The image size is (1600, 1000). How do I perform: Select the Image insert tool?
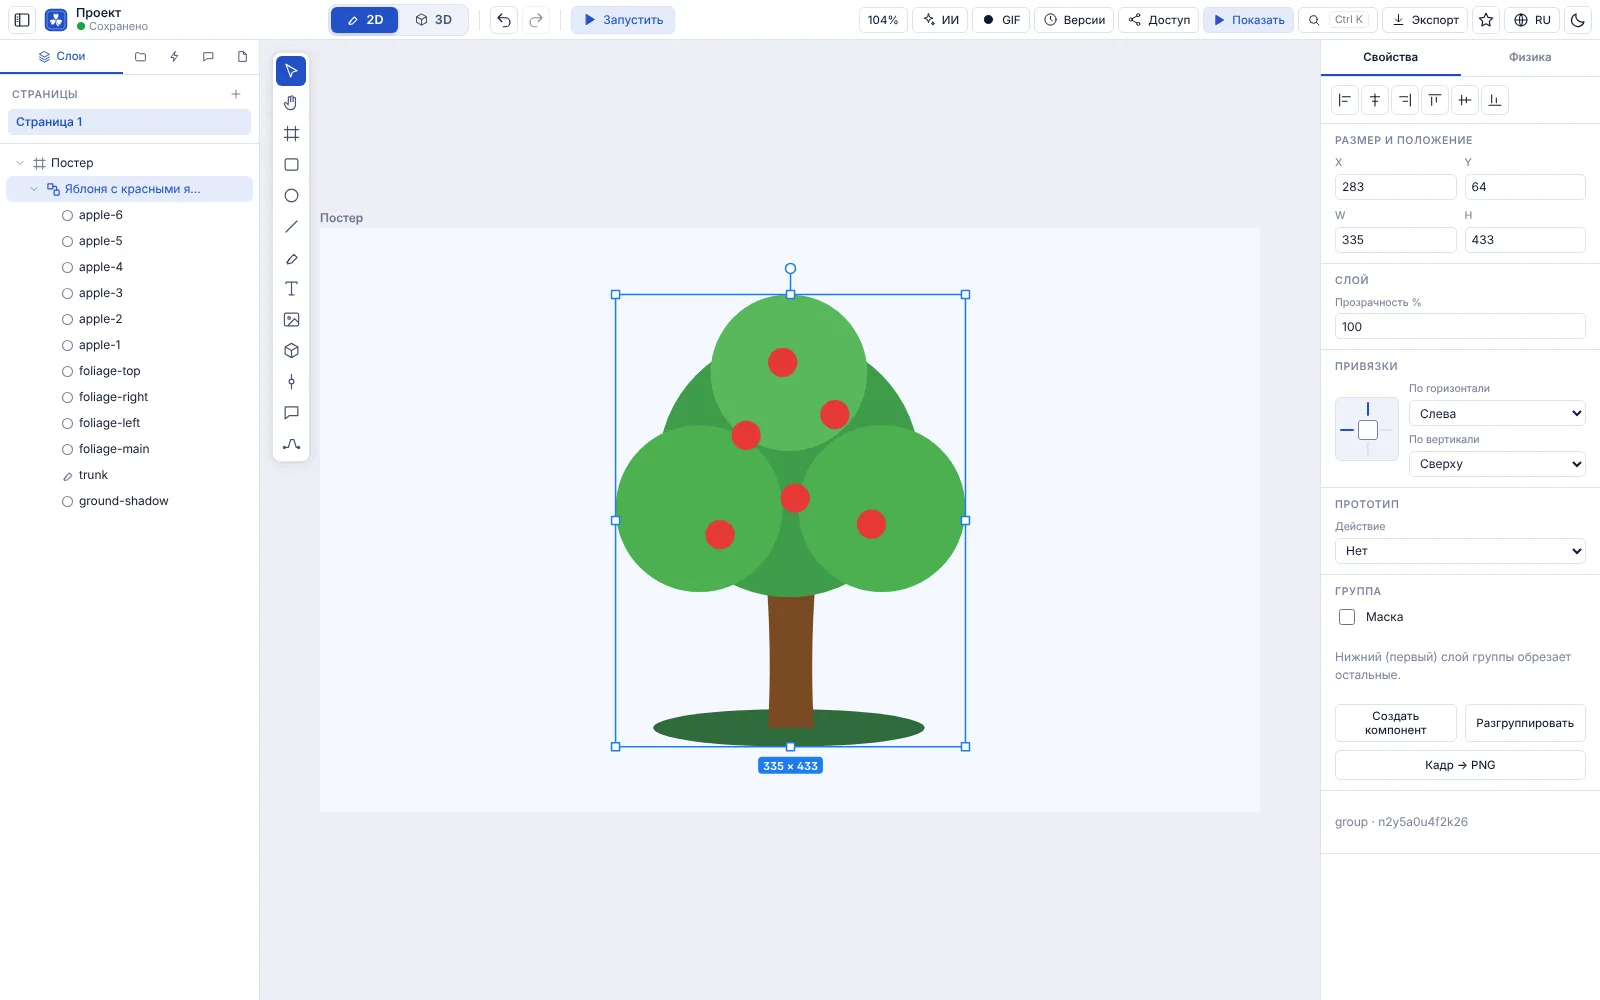coord(291,320)
